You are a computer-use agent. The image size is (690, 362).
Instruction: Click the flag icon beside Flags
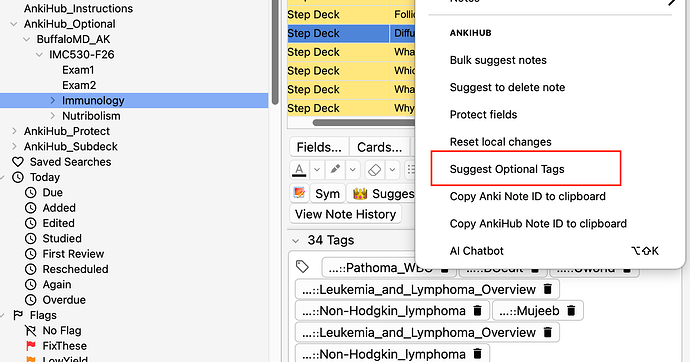point(18,315)
